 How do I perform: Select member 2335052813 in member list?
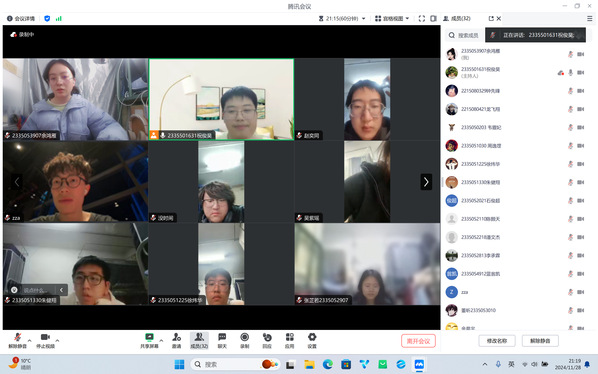tap(516, 255)
